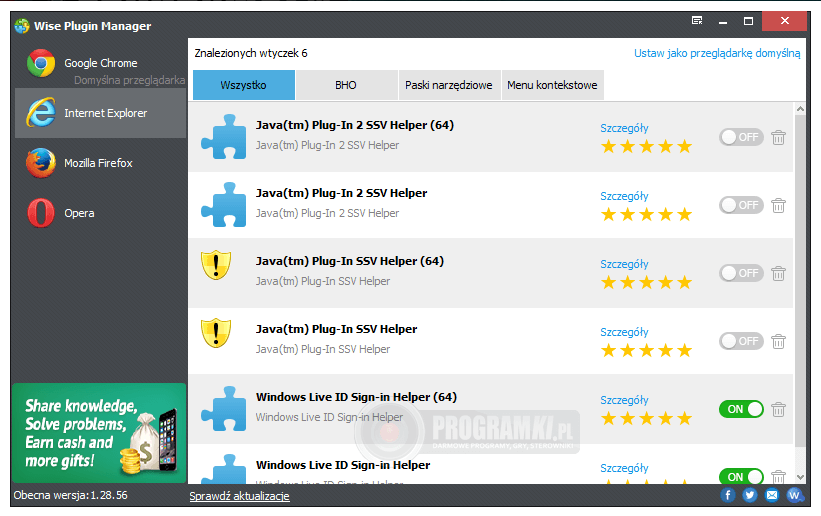The height and width of the screenshot is (516, 821).
Task: Click puzzle icon of Java Plug-In 2 SSV Helper (64)
Action: point(224,137)
